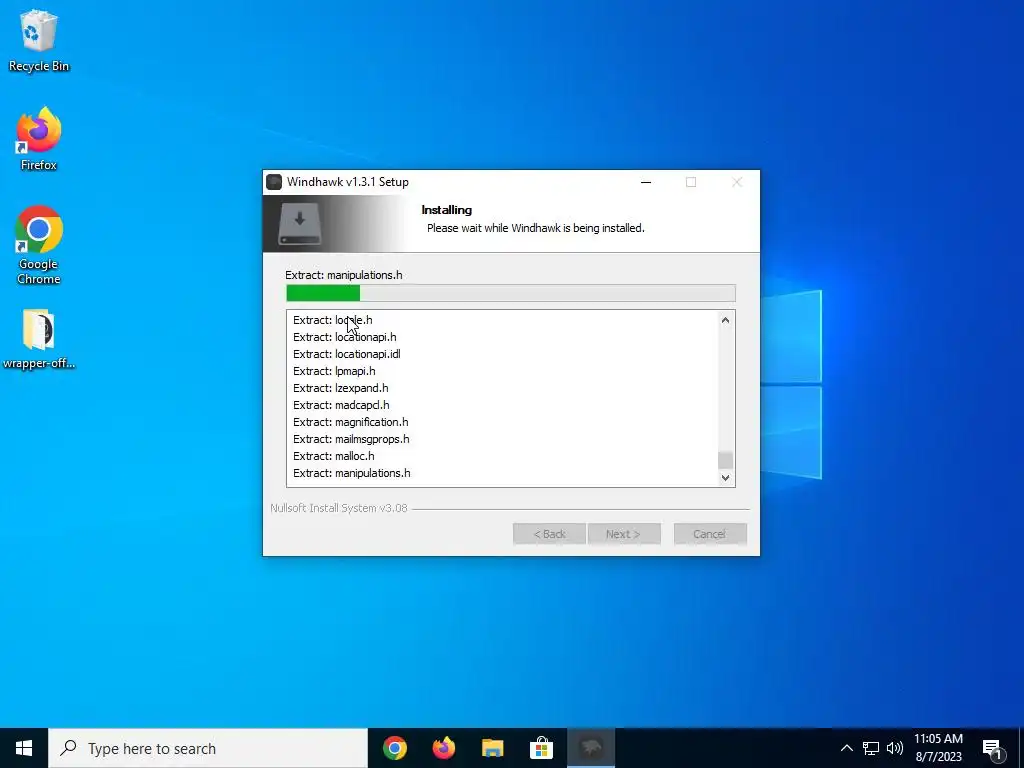
Task: Click the taskbar clock showing 11:05 AM
Action: click(x=938, y=748)
